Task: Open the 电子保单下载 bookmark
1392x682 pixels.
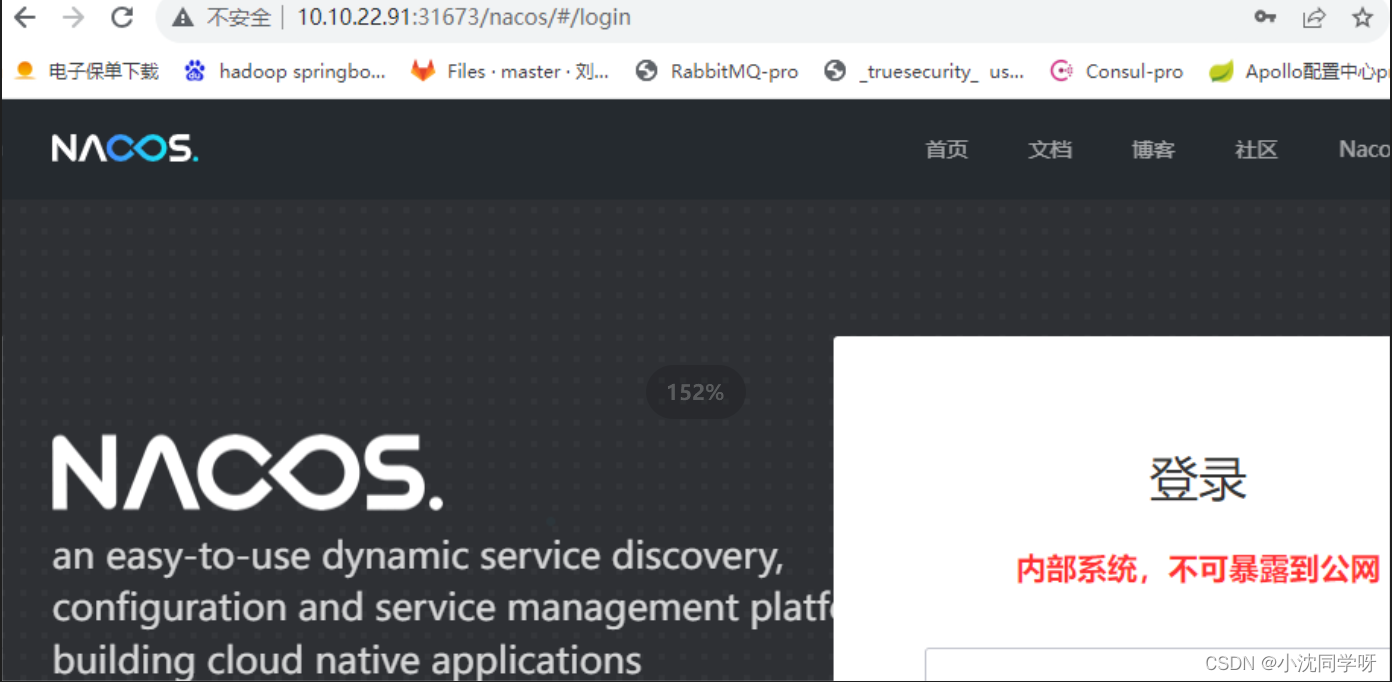Action: pos(85,71)
